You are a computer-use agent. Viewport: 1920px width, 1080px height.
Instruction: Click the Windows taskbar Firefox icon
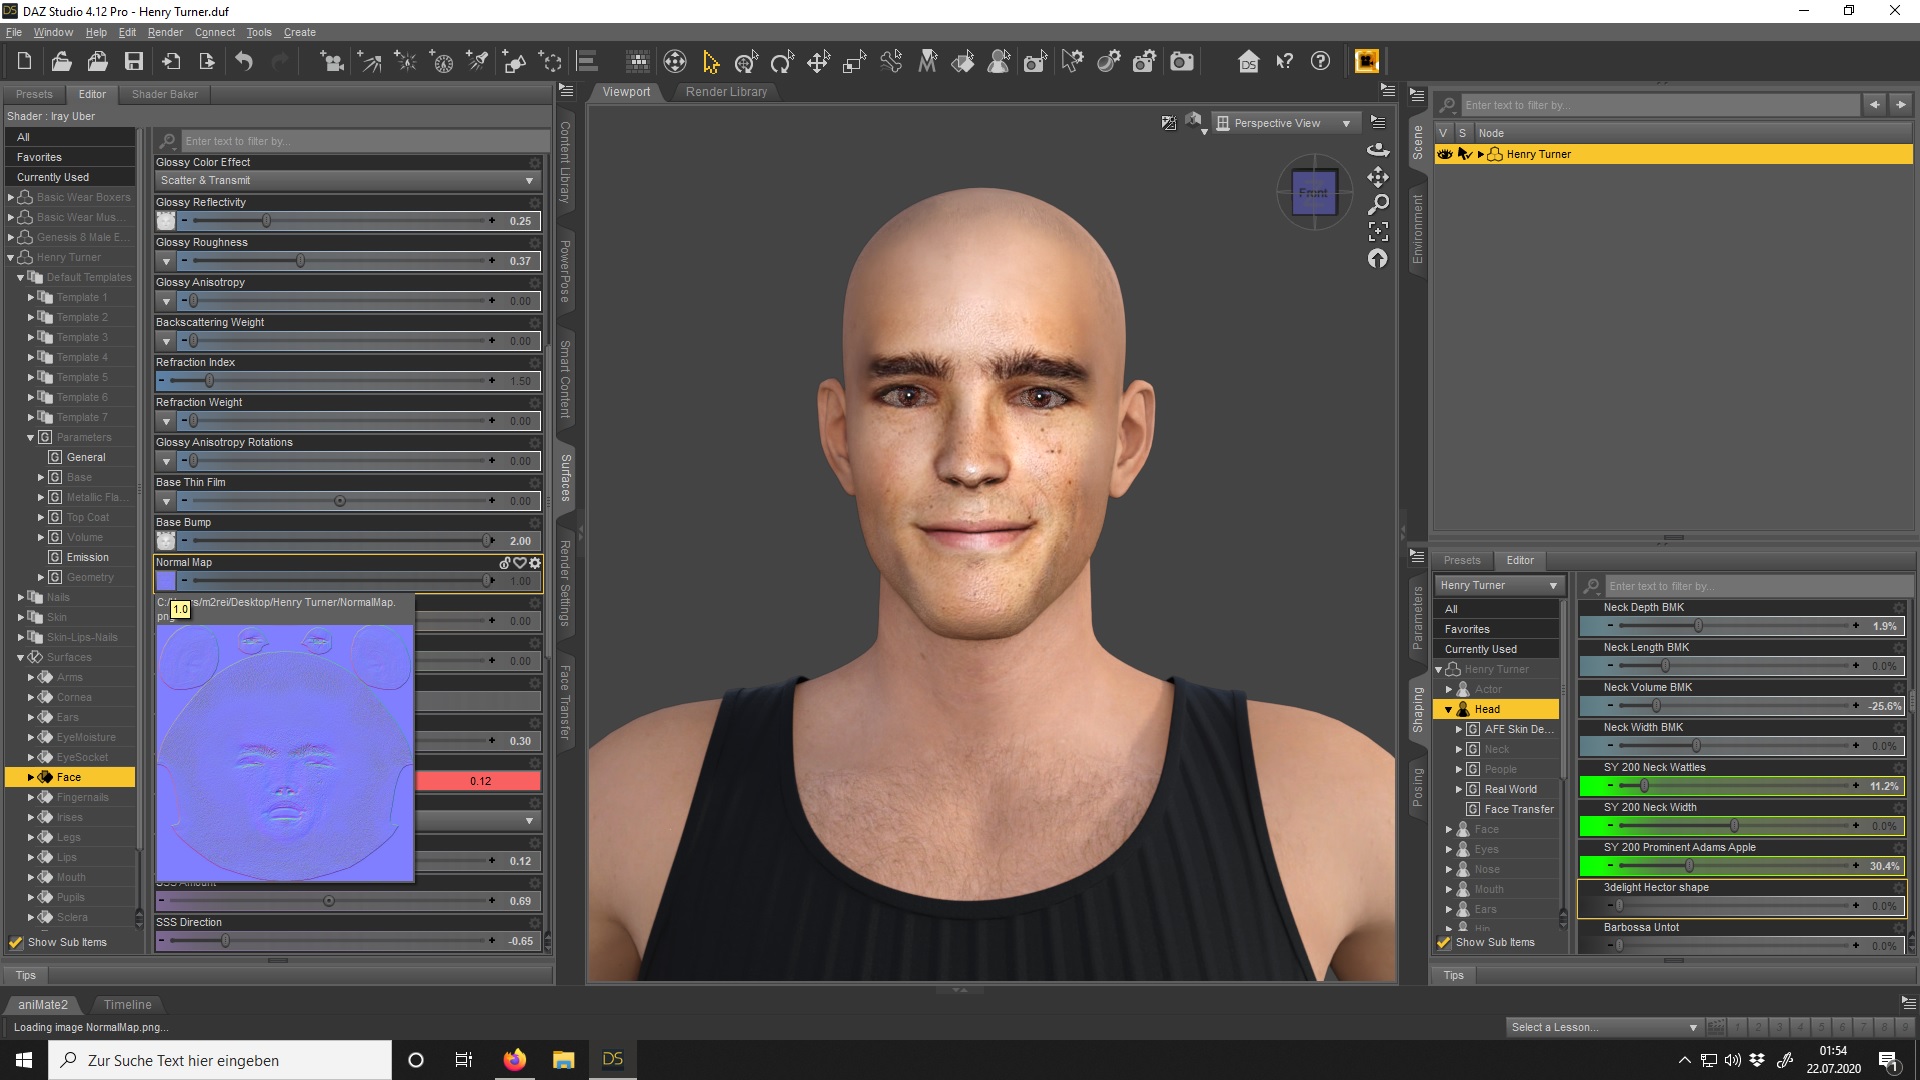click(514, 1060)
